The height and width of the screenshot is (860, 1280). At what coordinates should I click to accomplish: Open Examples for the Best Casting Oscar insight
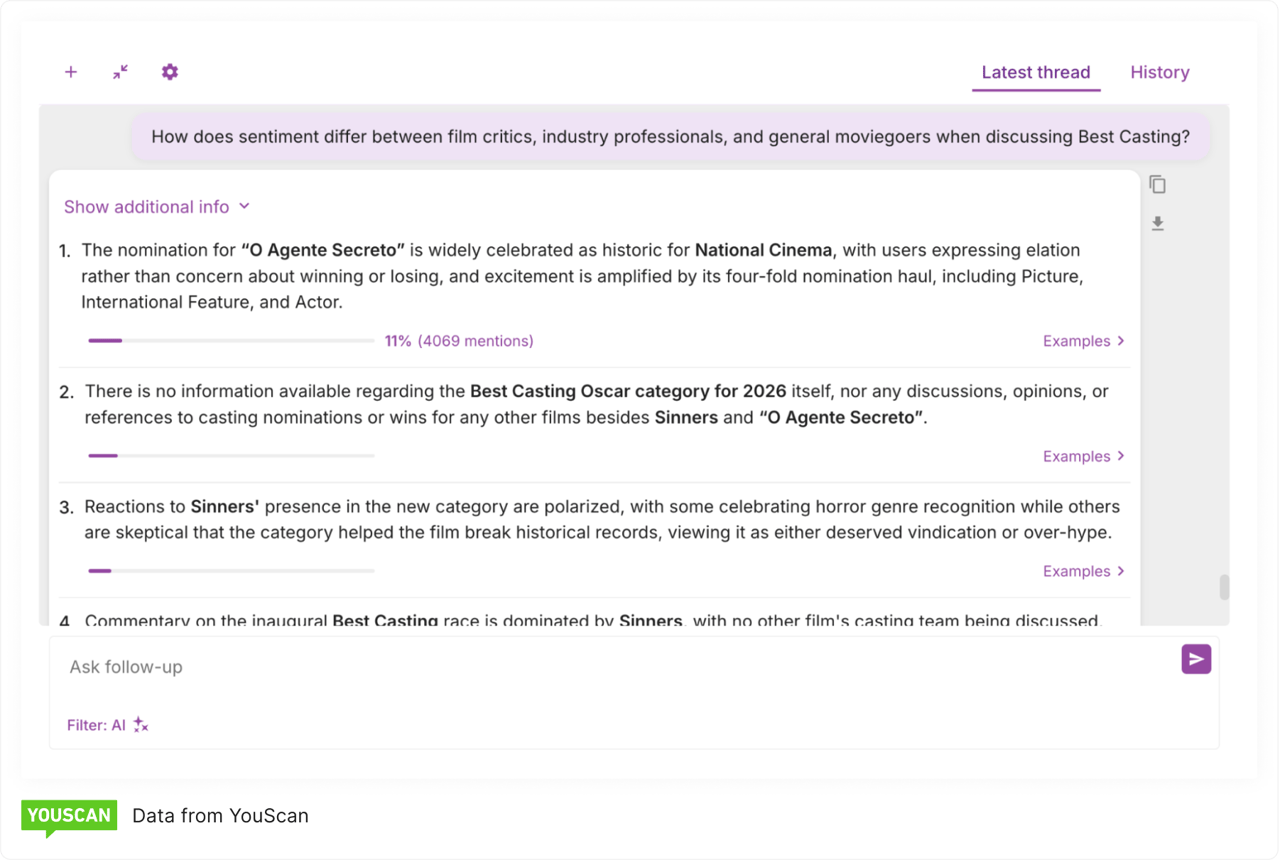[1083, 456]
